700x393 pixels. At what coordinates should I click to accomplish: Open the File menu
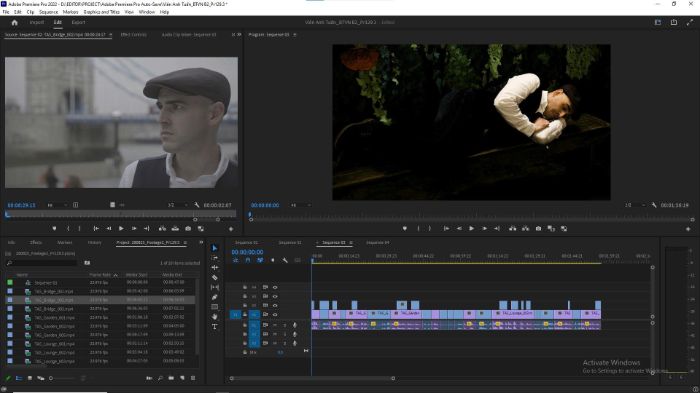pyautogui.click(x=6, y=12)
